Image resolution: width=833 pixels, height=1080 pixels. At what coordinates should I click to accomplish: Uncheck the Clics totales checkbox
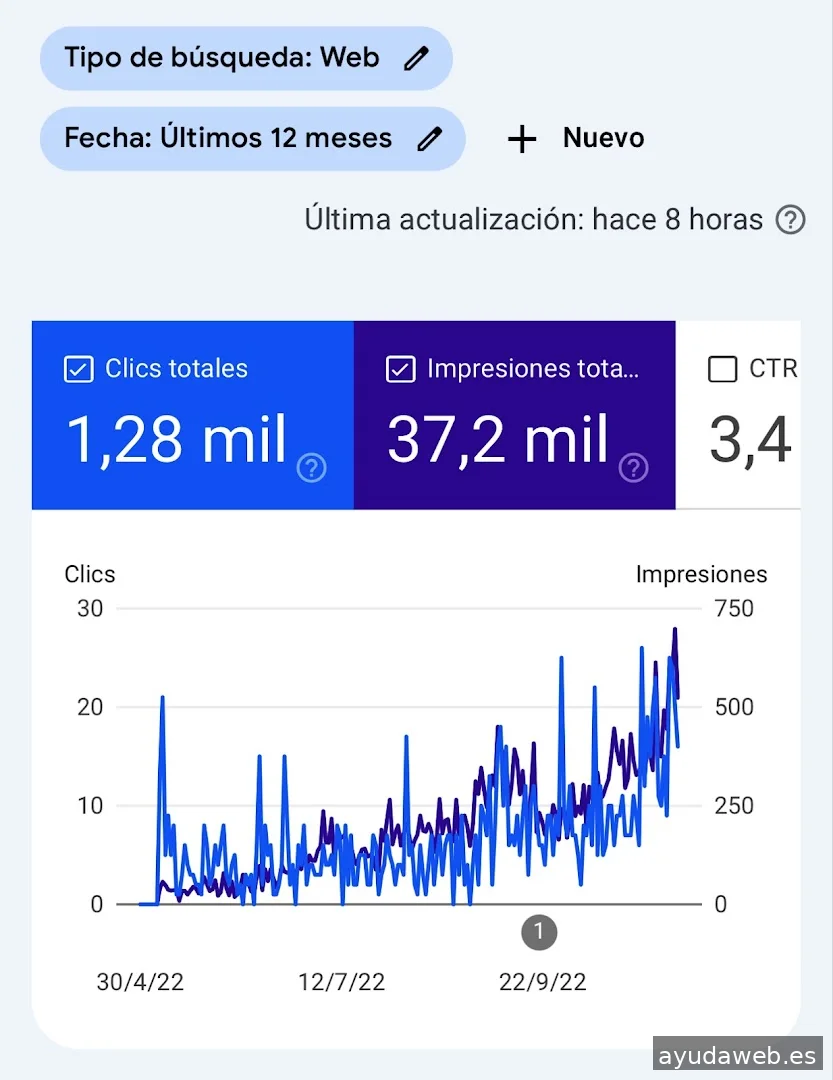[x=78, y=369]
